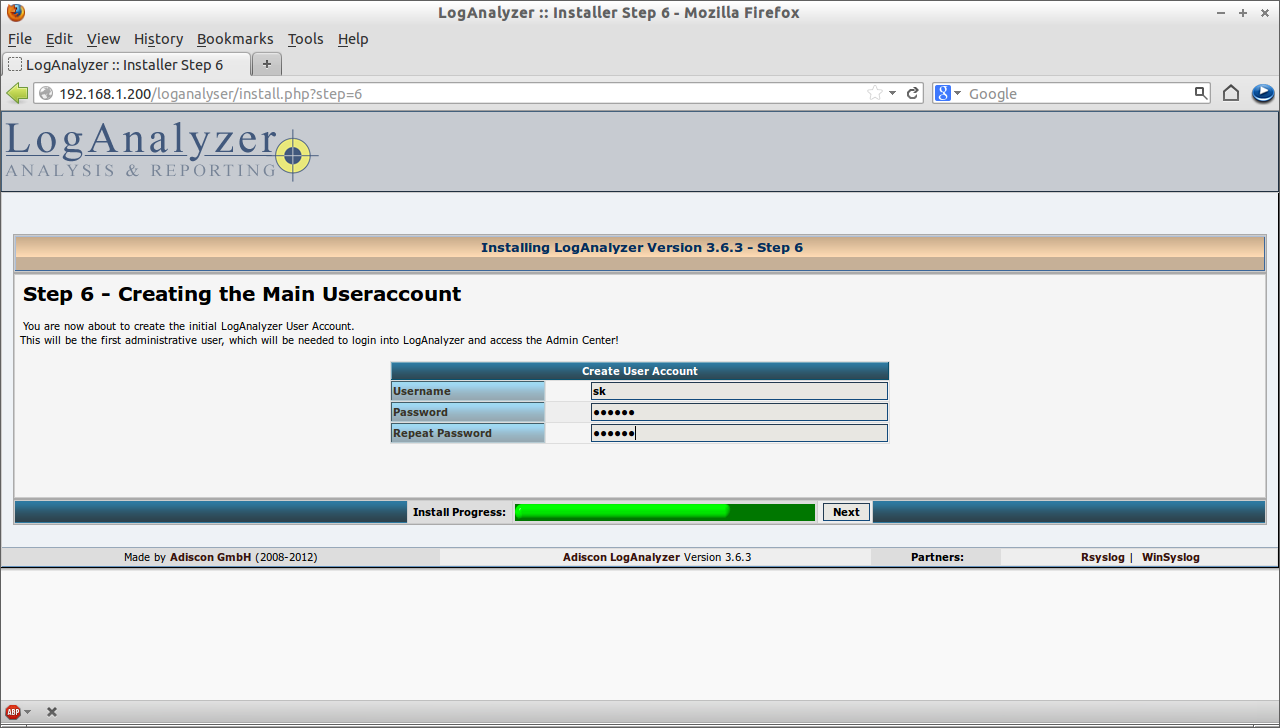The width and height of the screenshot is (1280, 728).
Task: Click the blue toolbar icon beside home
Action: (x=1262, y=93)
